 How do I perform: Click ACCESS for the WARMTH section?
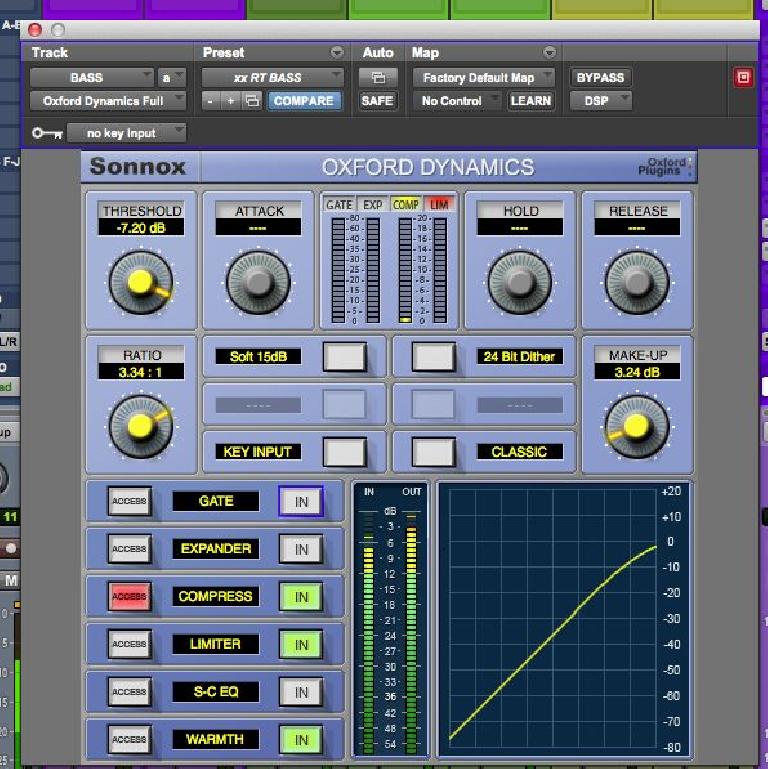pyautogui.click(x=129, y=739)
